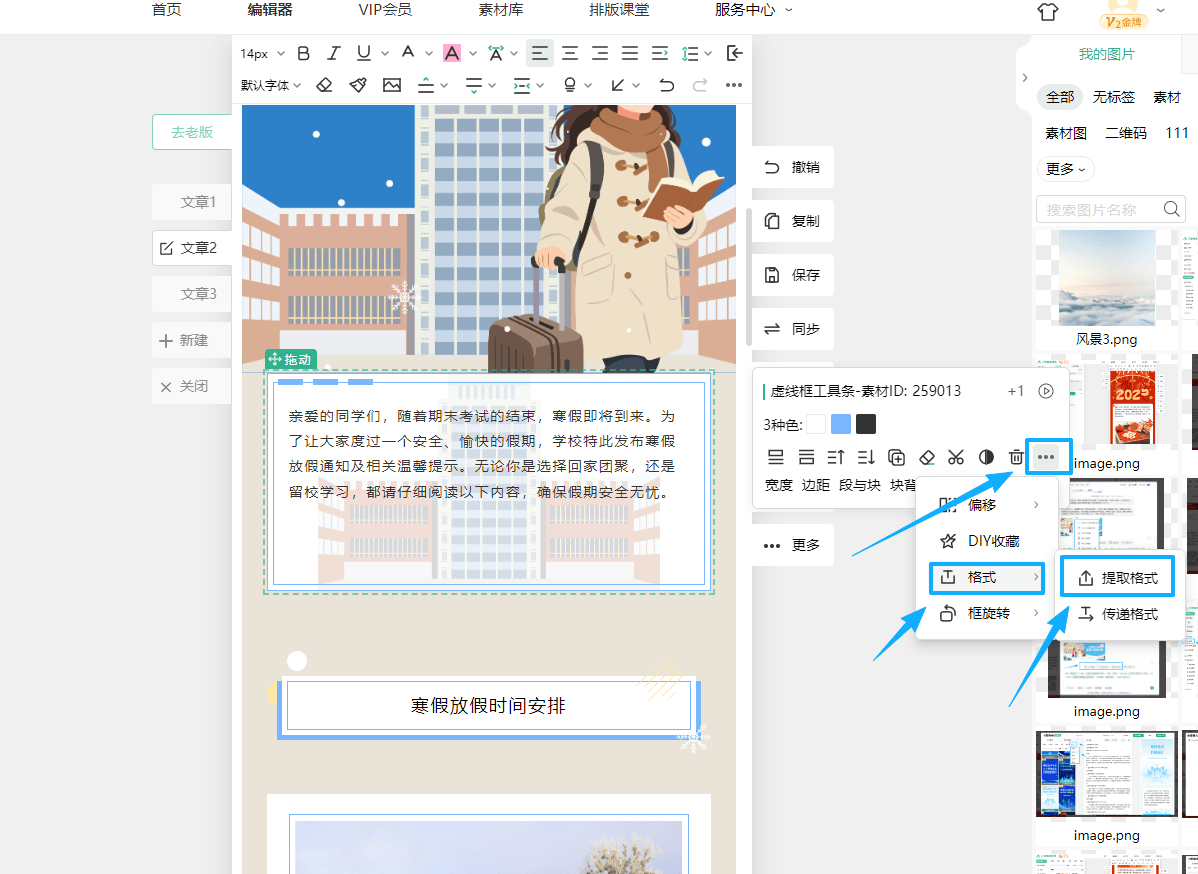The image size is (1198, 874).
Task: Click the side margin spacing icon
Action: pos(522,85)
